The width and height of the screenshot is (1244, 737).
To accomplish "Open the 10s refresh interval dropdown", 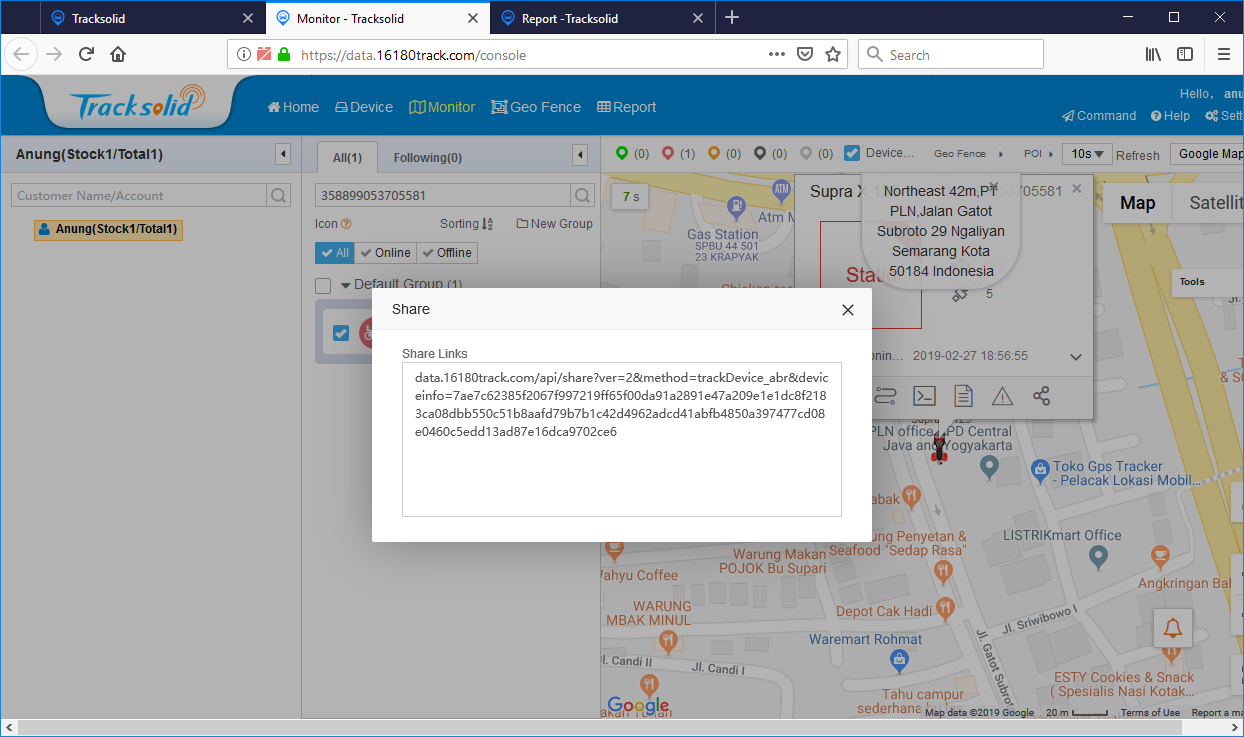I will pyautogui.click(x=1089, y=153).
